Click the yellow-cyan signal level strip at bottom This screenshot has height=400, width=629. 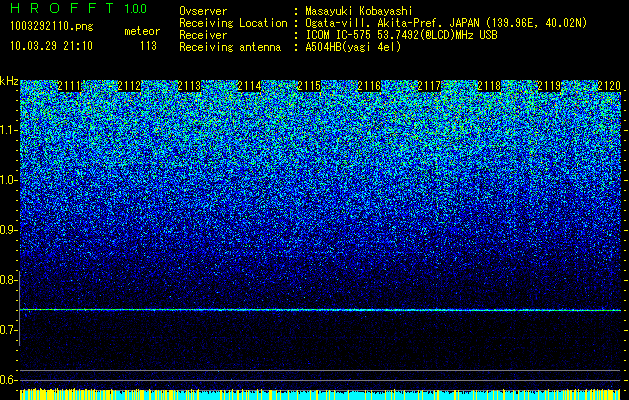point(321,394)
